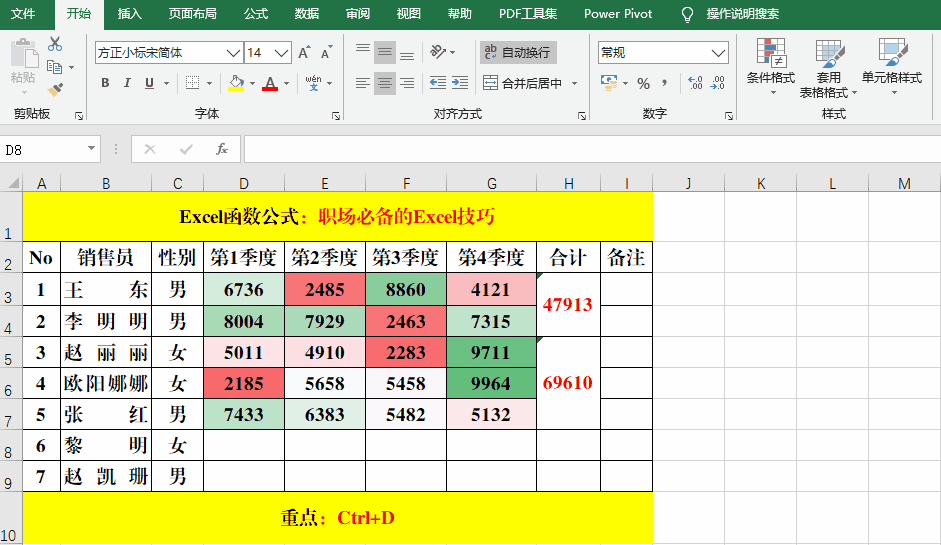Decrease decimal places icon

[717, 83]
